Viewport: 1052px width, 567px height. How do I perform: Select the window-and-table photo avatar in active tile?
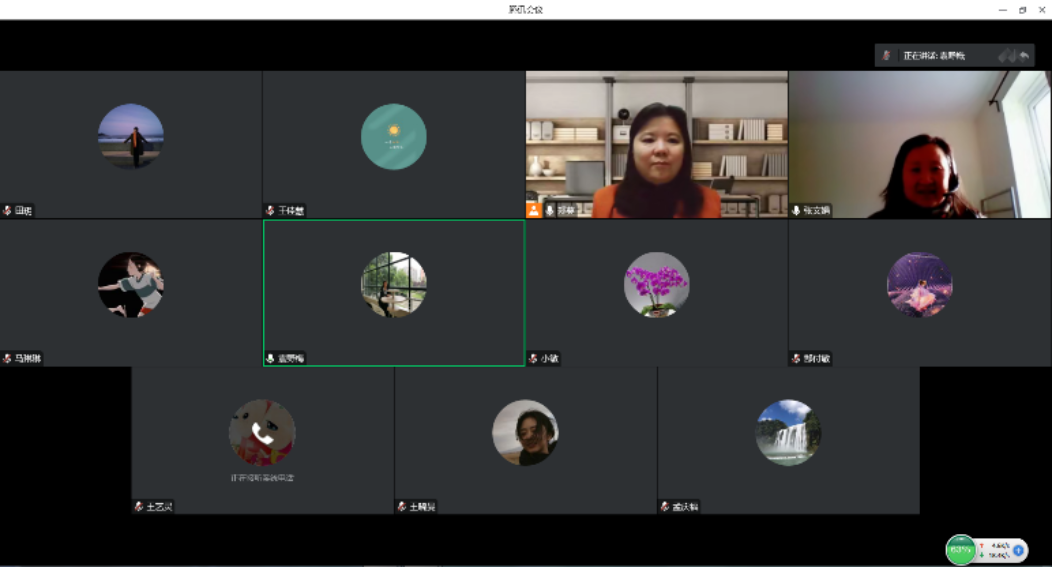pos(393,285)
